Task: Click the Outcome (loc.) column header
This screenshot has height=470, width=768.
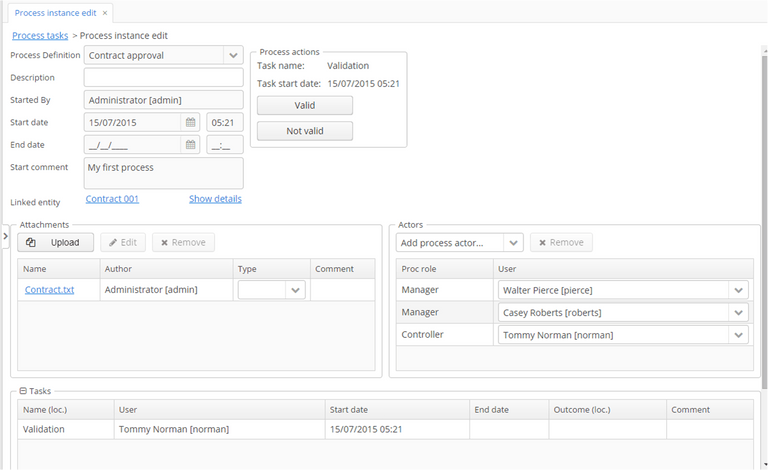Action: coord(607,410)
